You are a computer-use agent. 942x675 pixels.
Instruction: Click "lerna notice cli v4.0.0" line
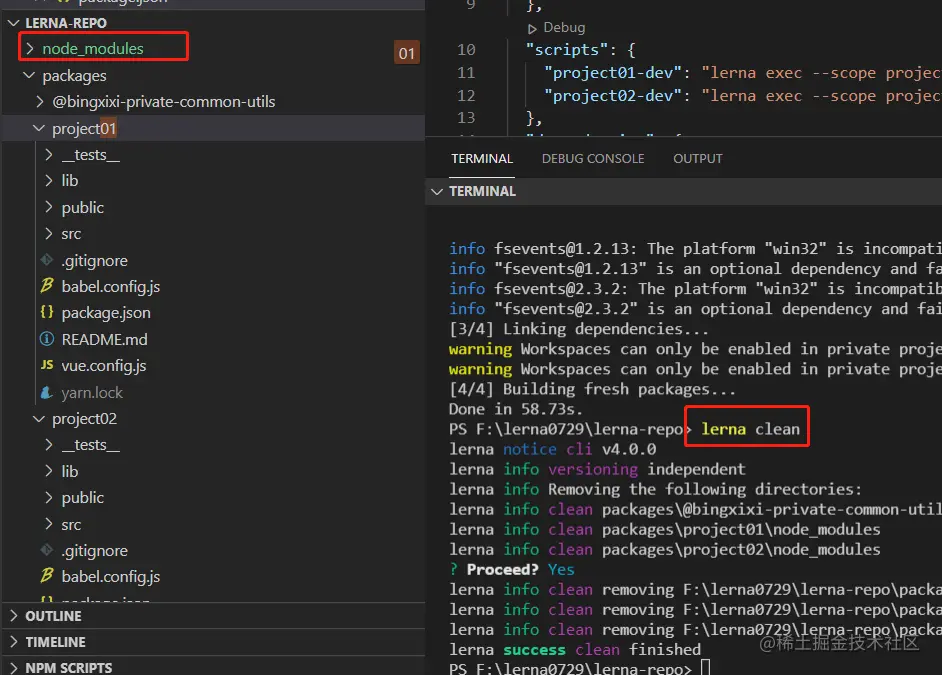[552, 449]
